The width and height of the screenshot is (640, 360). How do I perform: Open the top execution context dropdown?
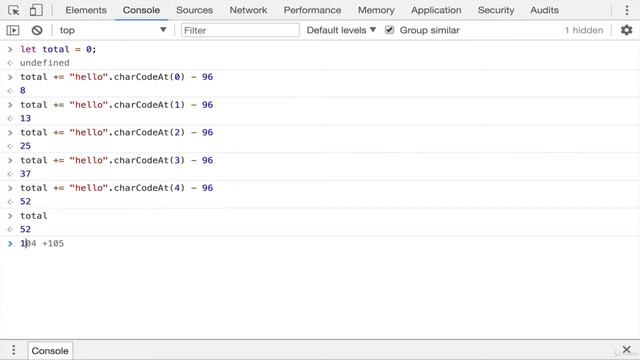[113, 30]
